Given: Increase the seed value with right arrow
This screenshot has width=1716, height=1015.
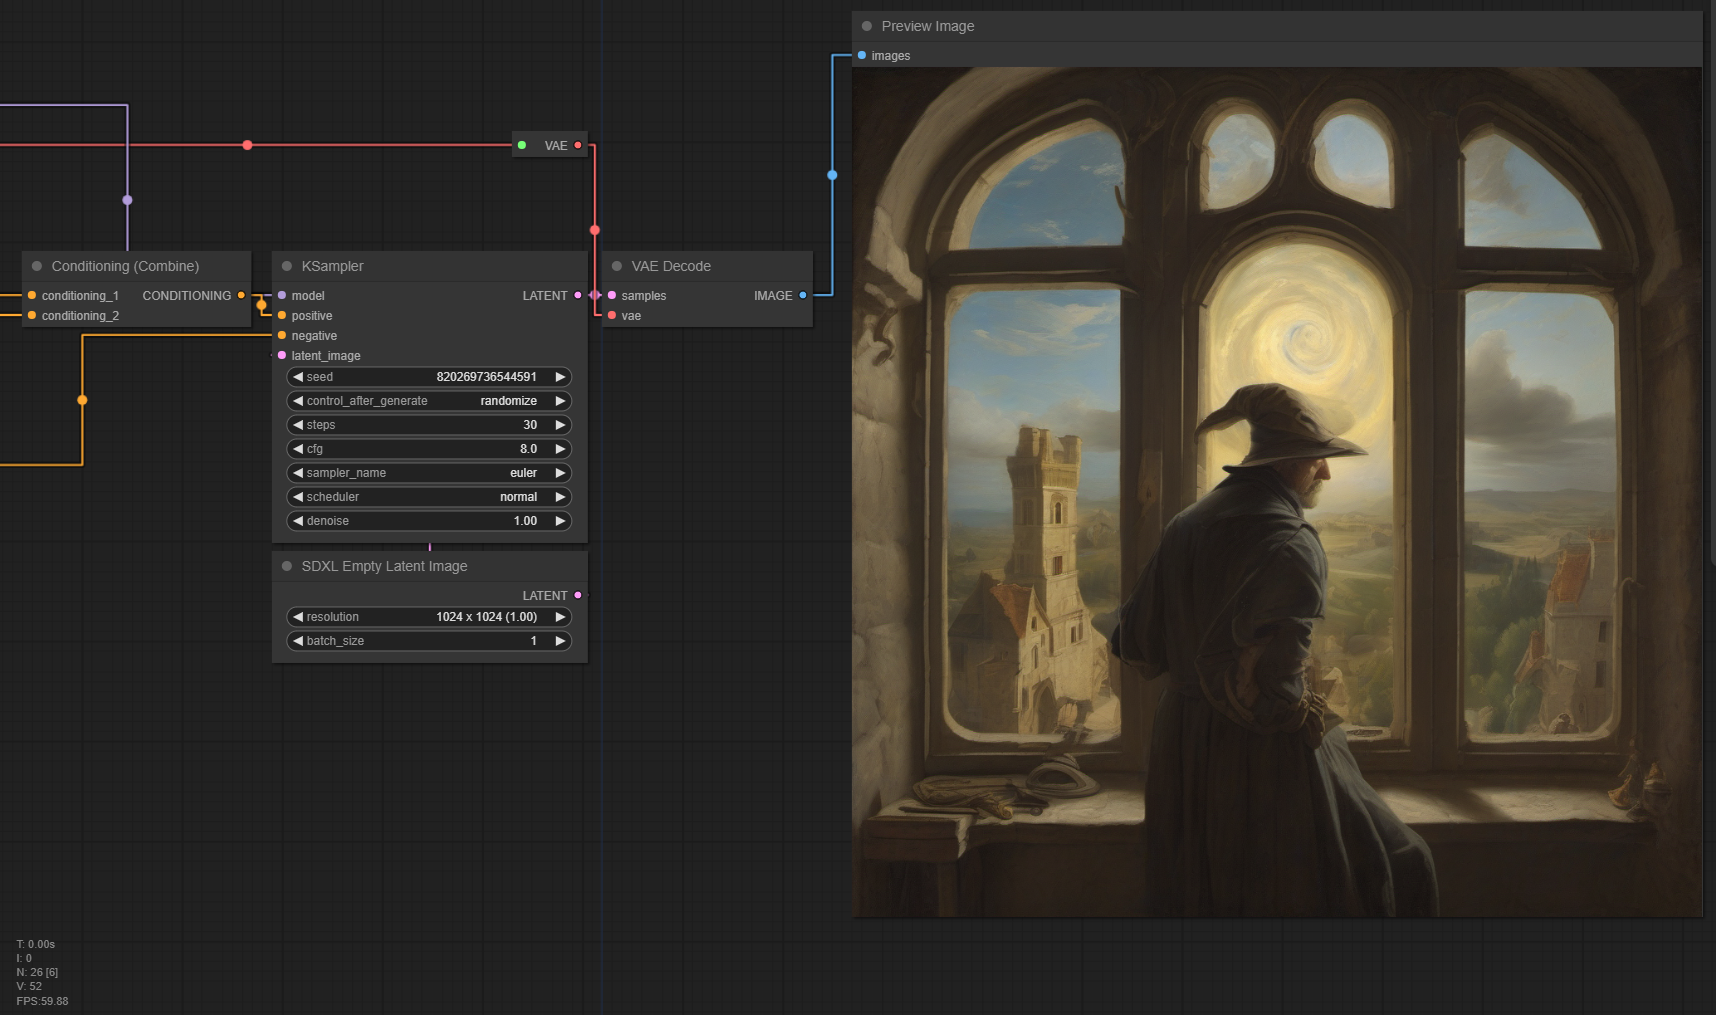Looking at the screenshot, I should (x=560, y=377).
